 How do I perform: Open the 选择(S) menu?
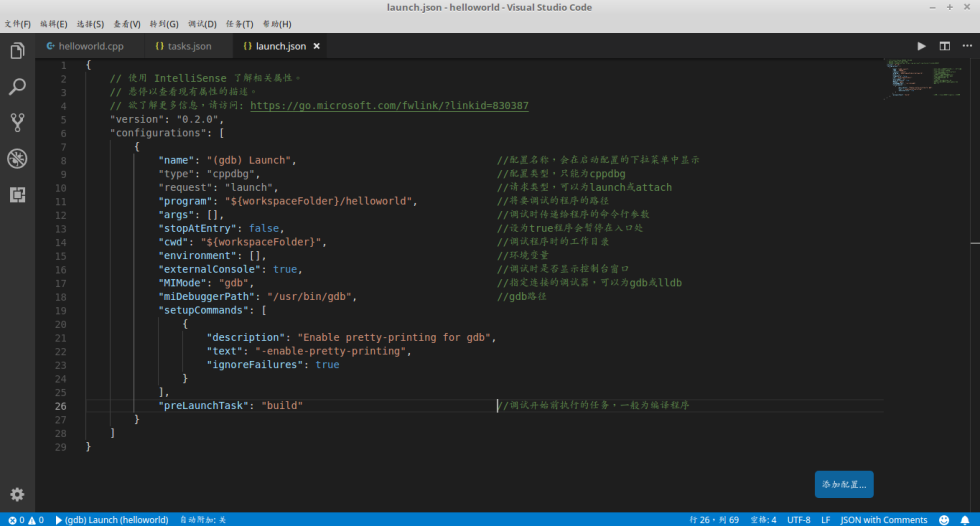tap(91, 24)
